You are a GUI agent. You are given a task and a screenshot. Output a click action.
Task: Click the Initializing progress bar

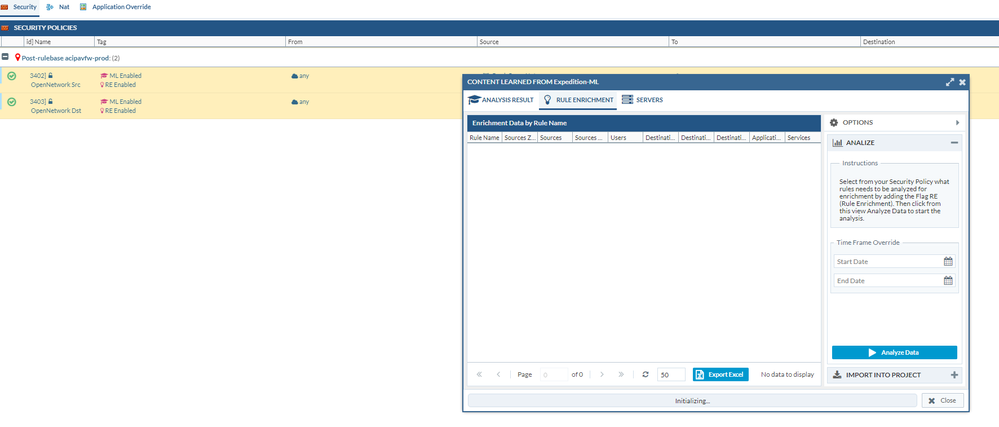pyautogui.click(x=693, y=401)
